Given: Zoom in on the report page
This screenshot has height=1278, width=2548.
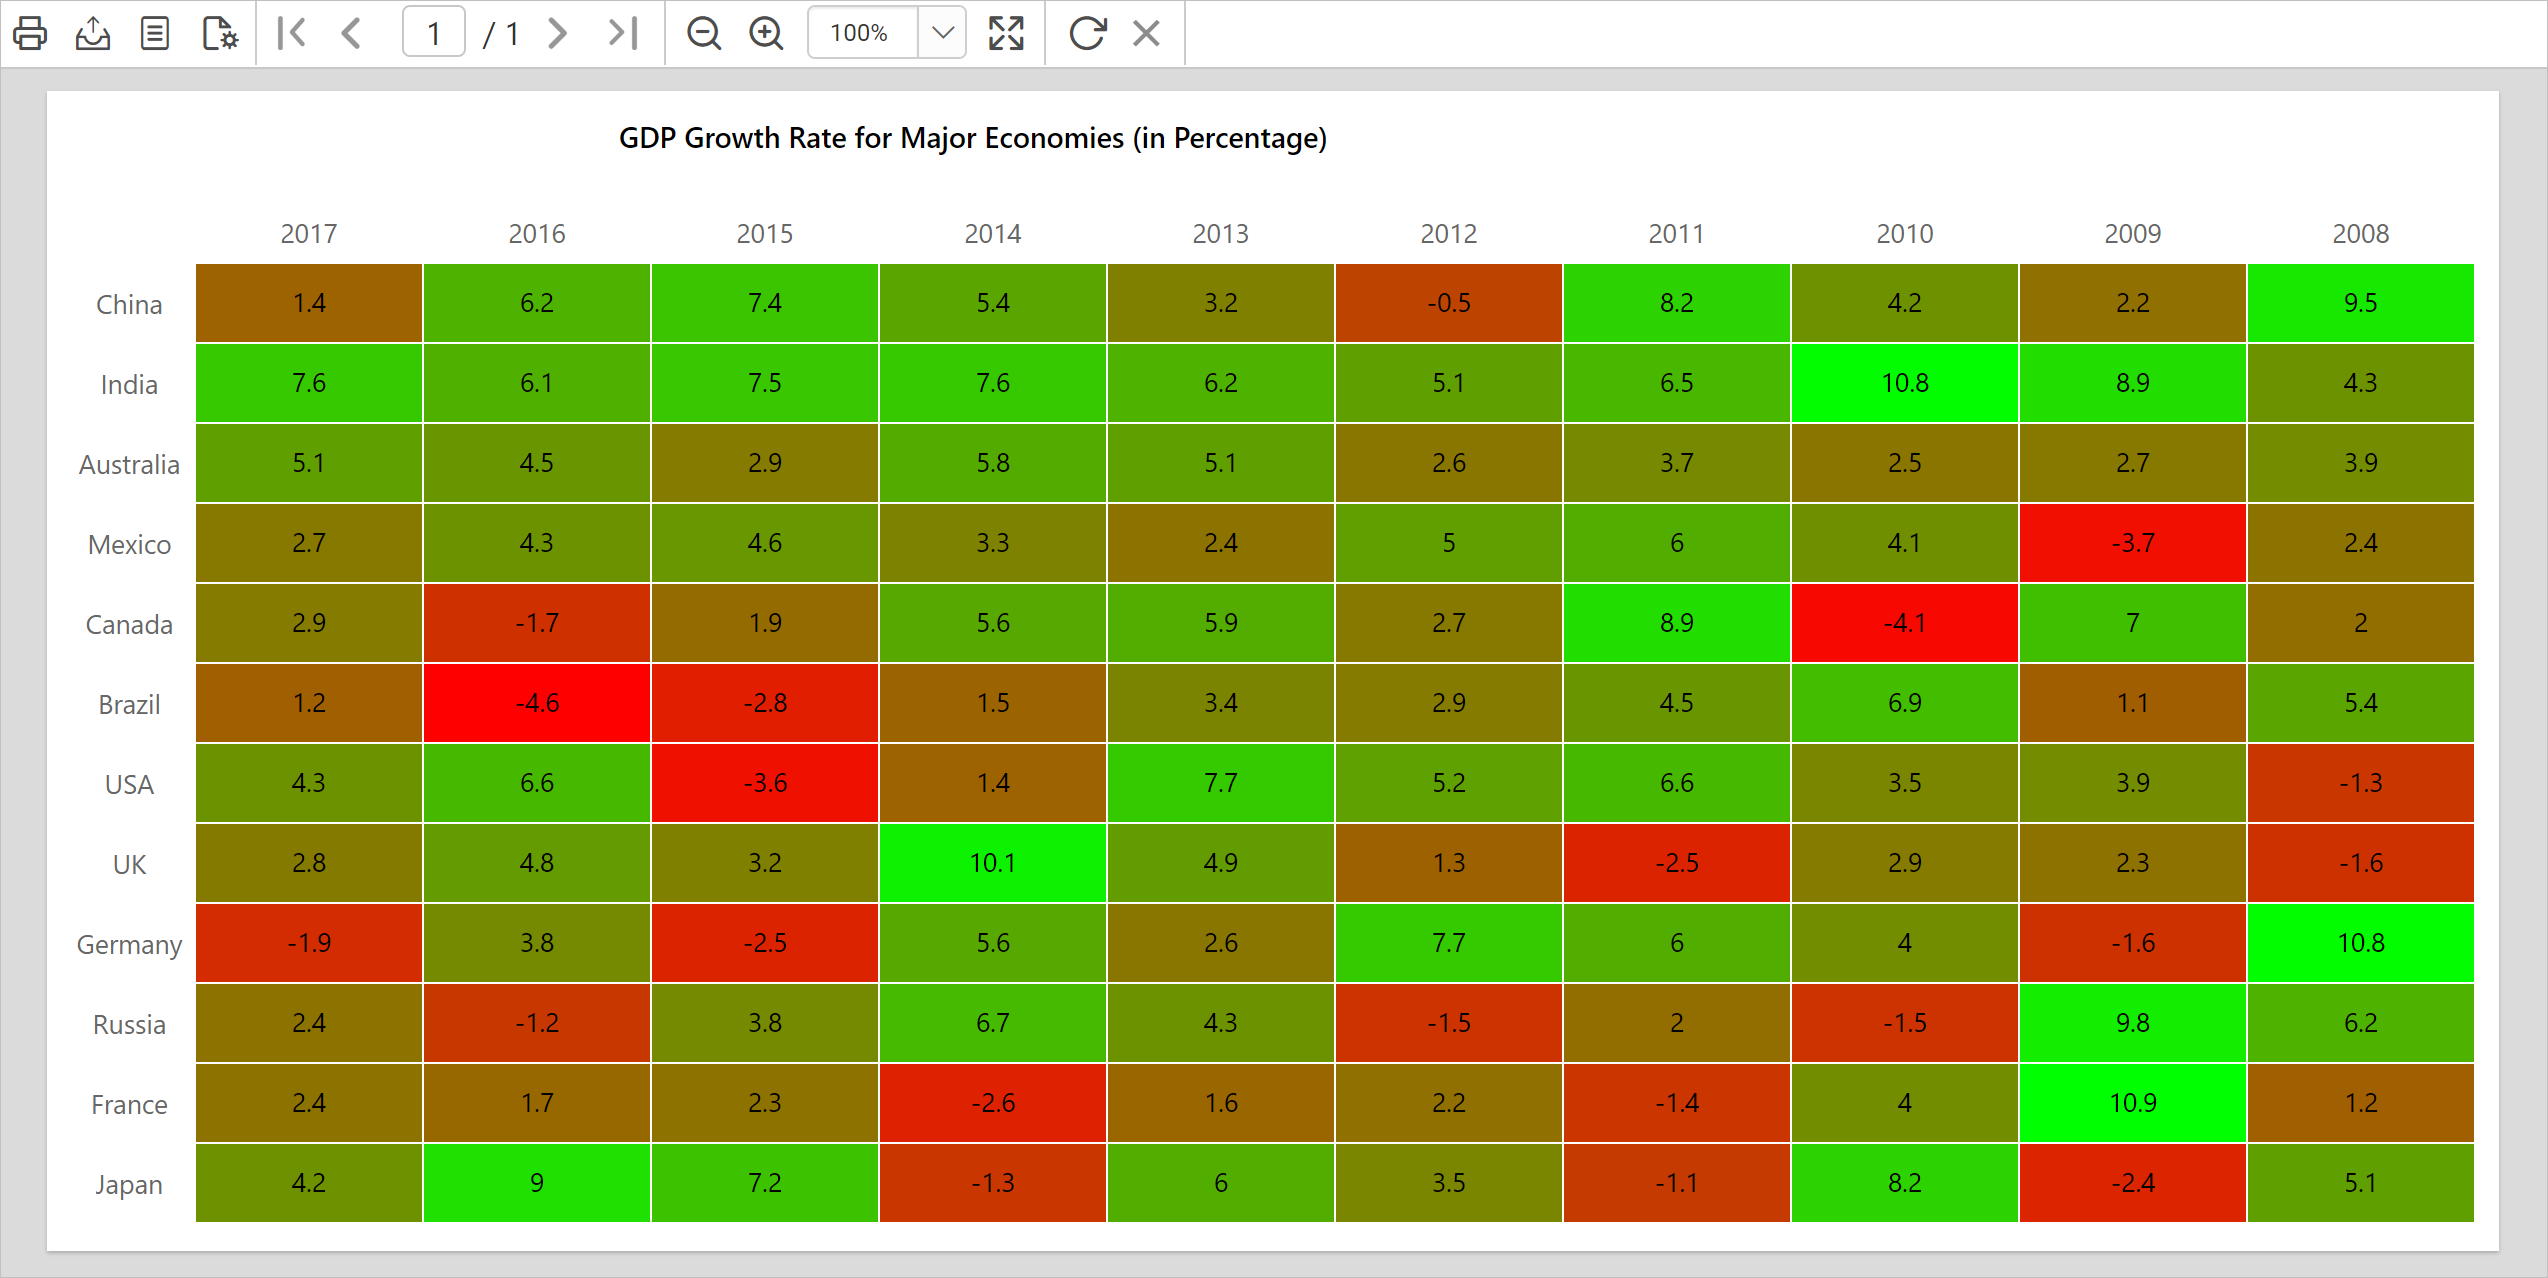Looking at the screenshot, I should (765, 33).
